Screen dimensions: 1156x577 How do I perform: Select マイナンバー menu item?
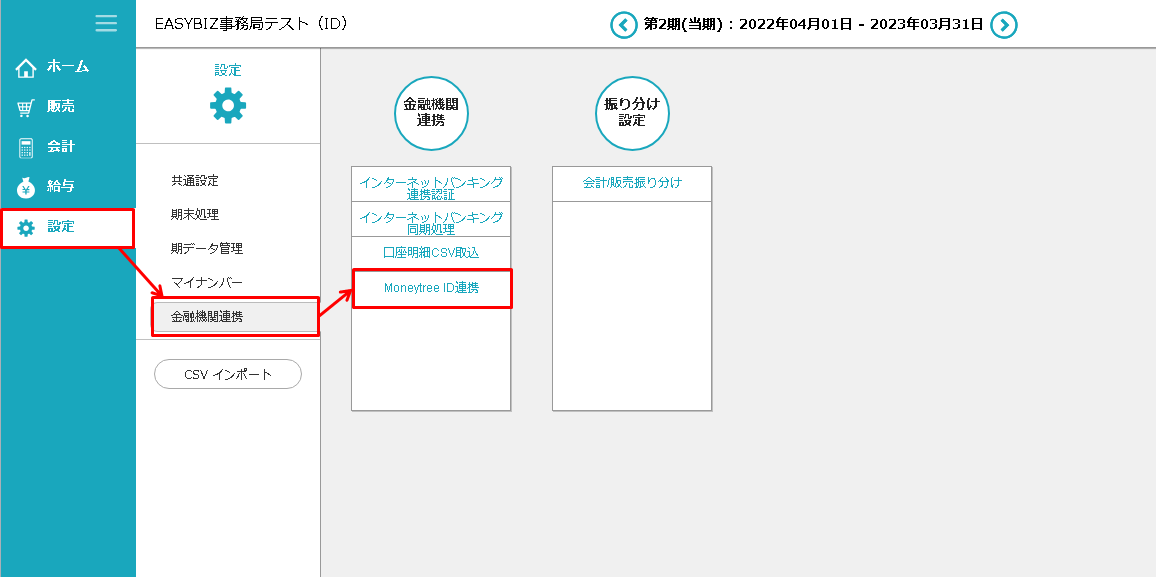[207, 283]
